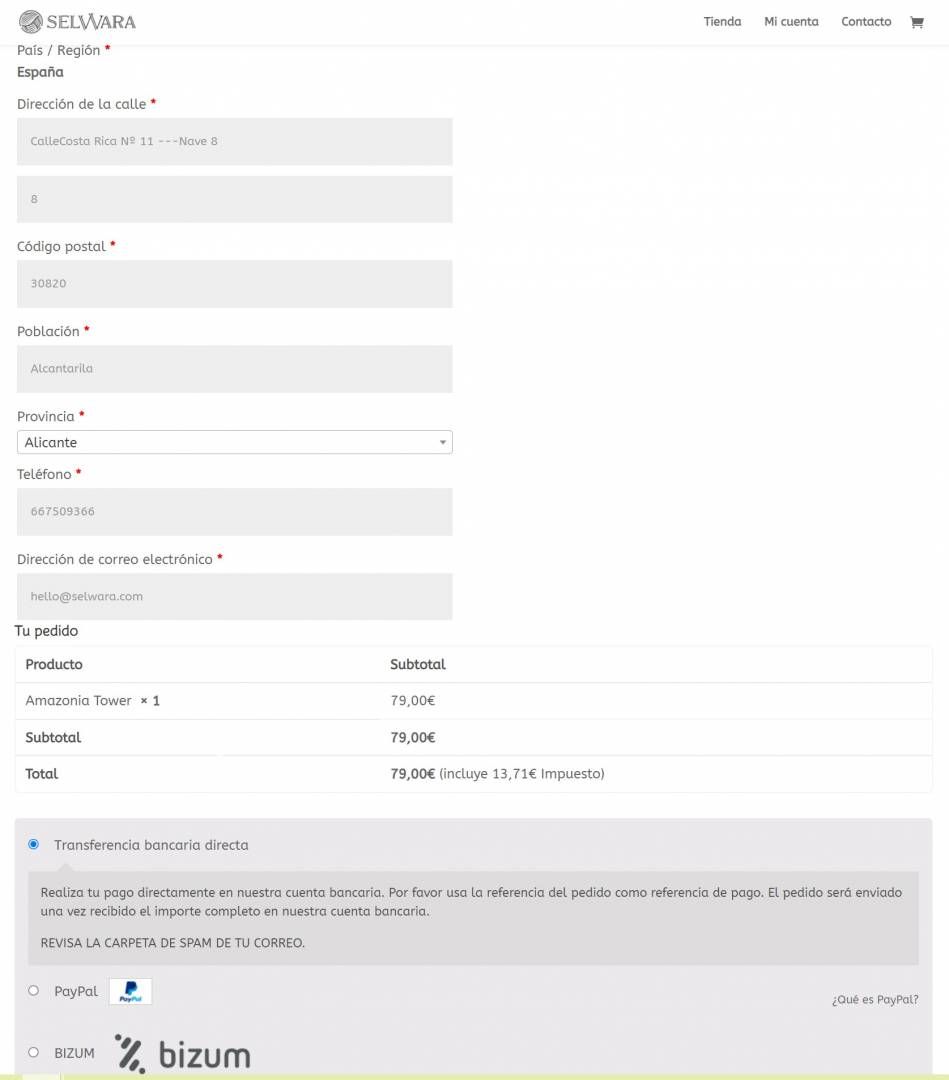Edit the Código postal field
Screen dimensions: 949x1080
point(235,284)
